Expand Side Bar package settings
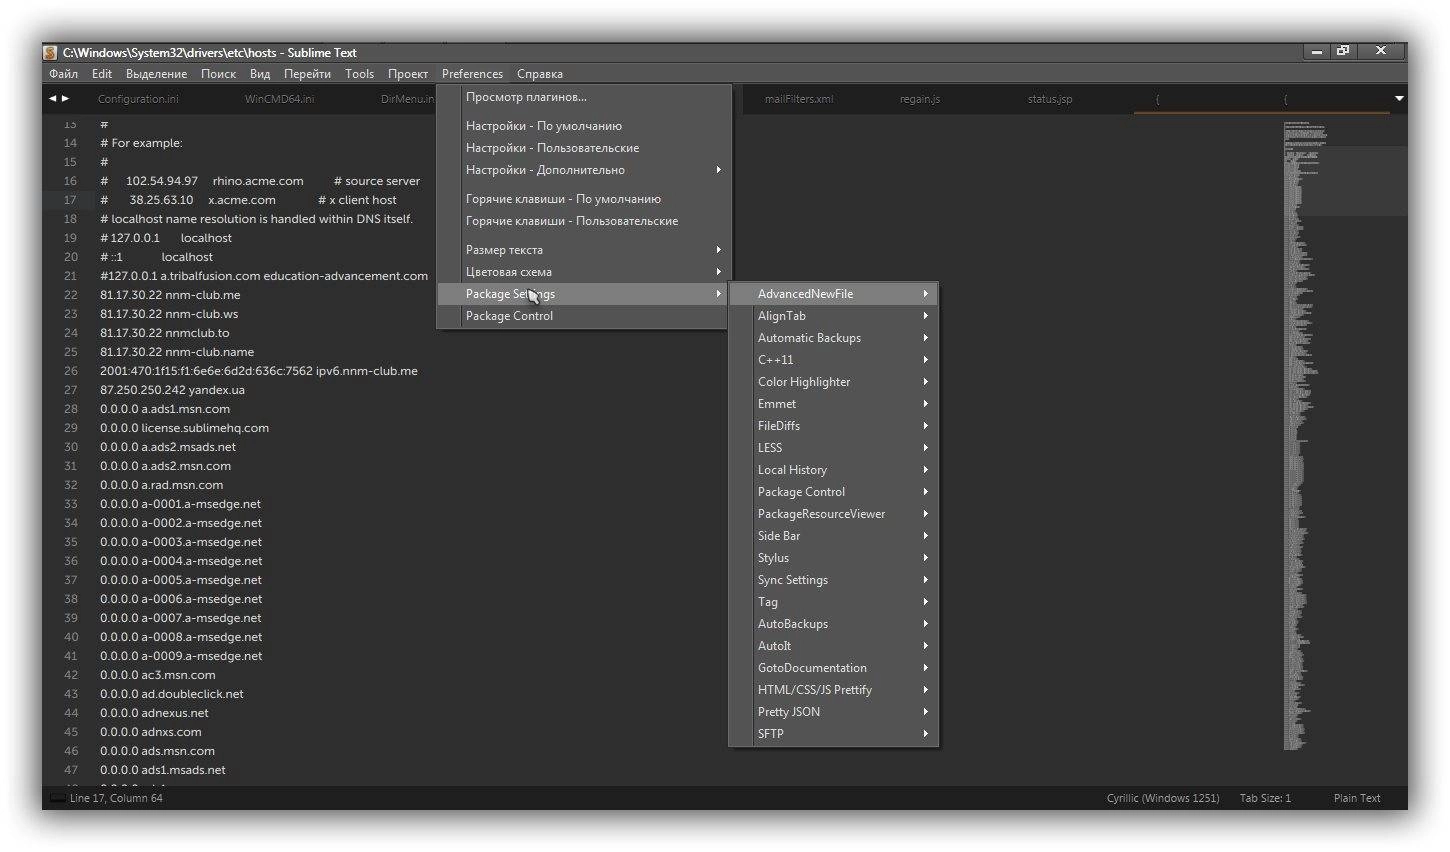Image resolution: width=1450 pixels, height=852 pixels. click(833, 536)
